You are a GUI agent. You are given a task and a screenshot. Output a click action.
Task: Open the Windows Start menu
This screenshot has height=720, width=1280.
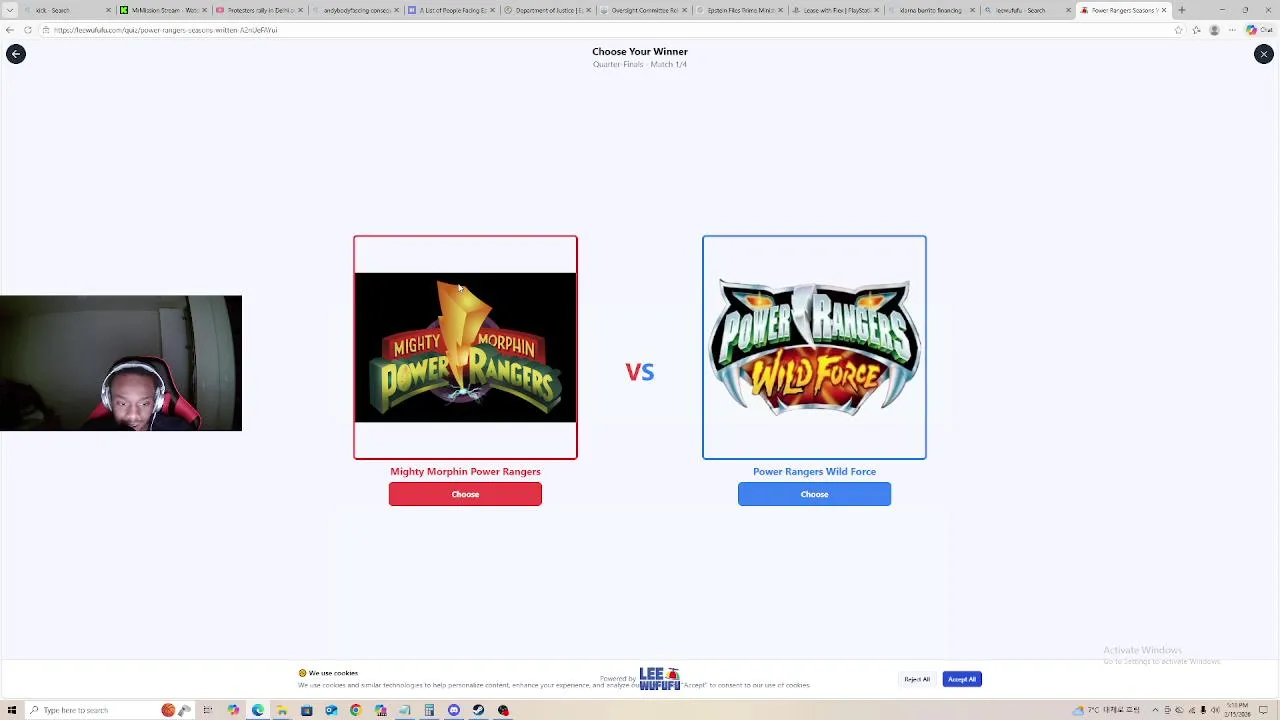point(12,710)
